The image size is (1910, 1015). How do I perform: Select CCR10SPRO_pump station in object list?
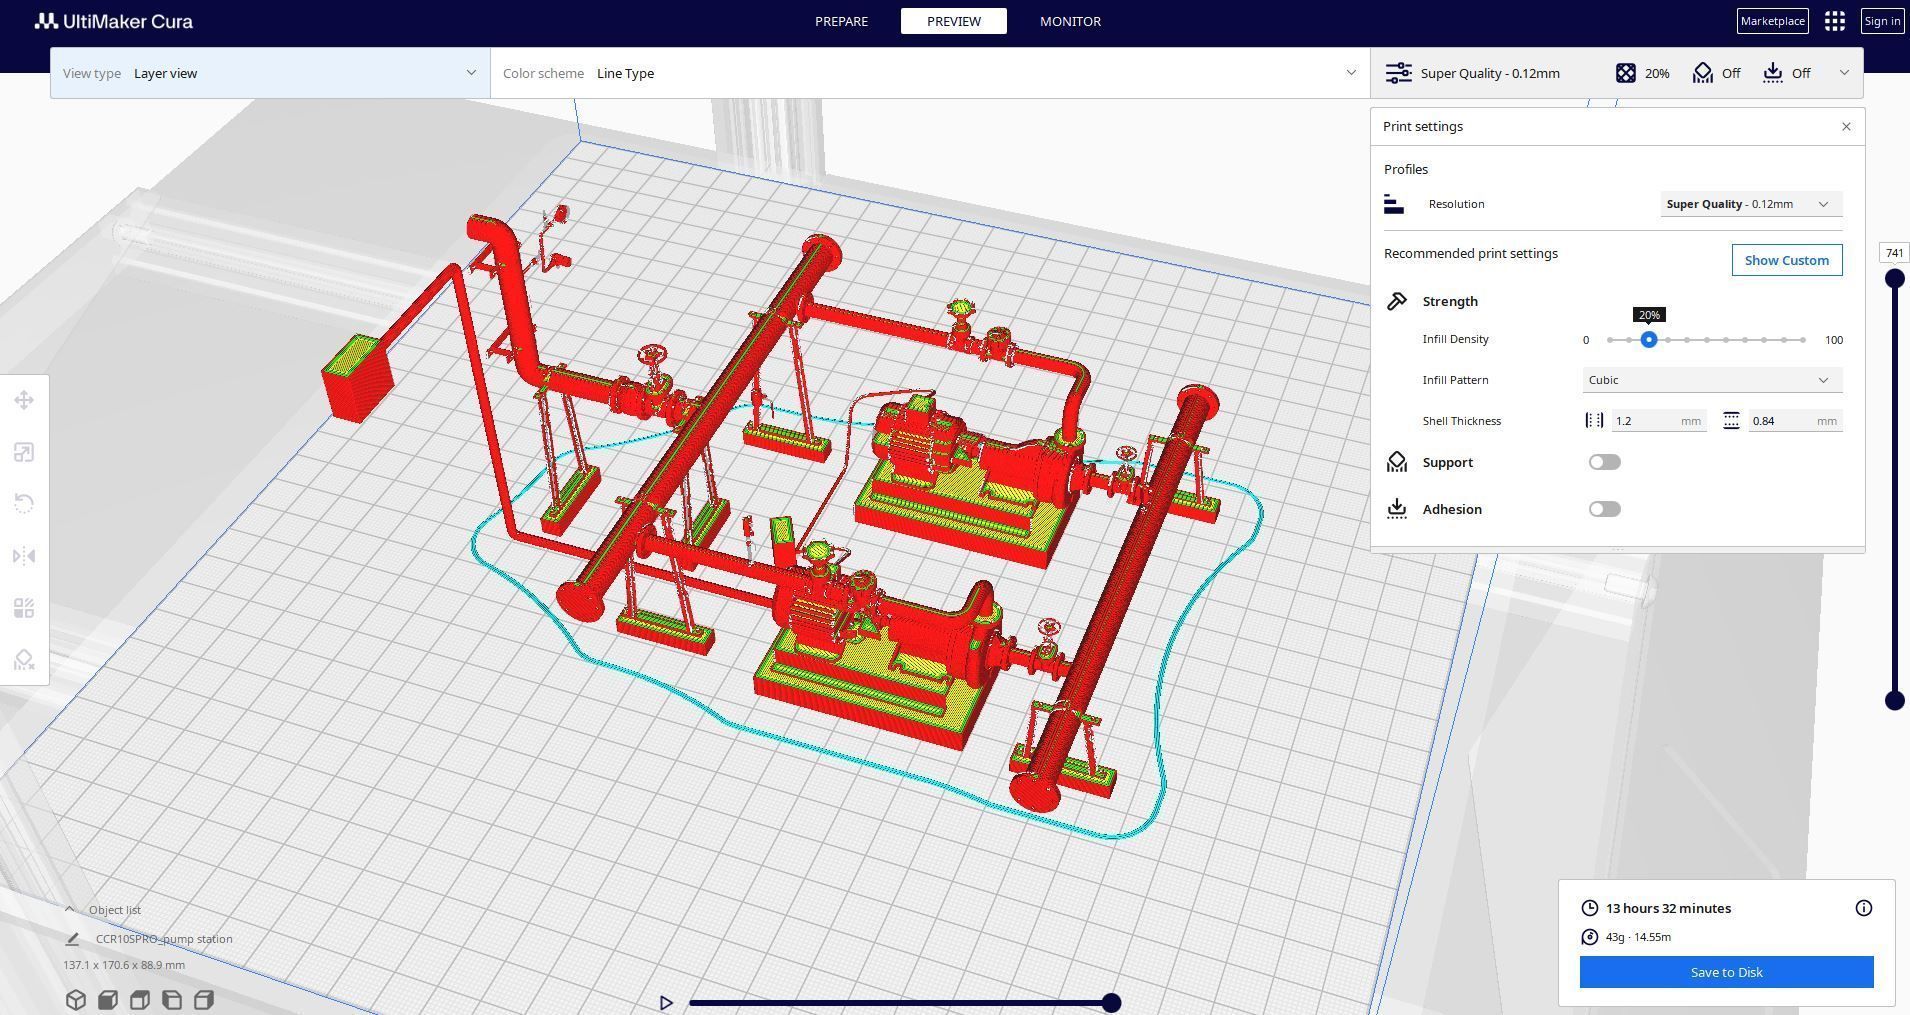164,939
